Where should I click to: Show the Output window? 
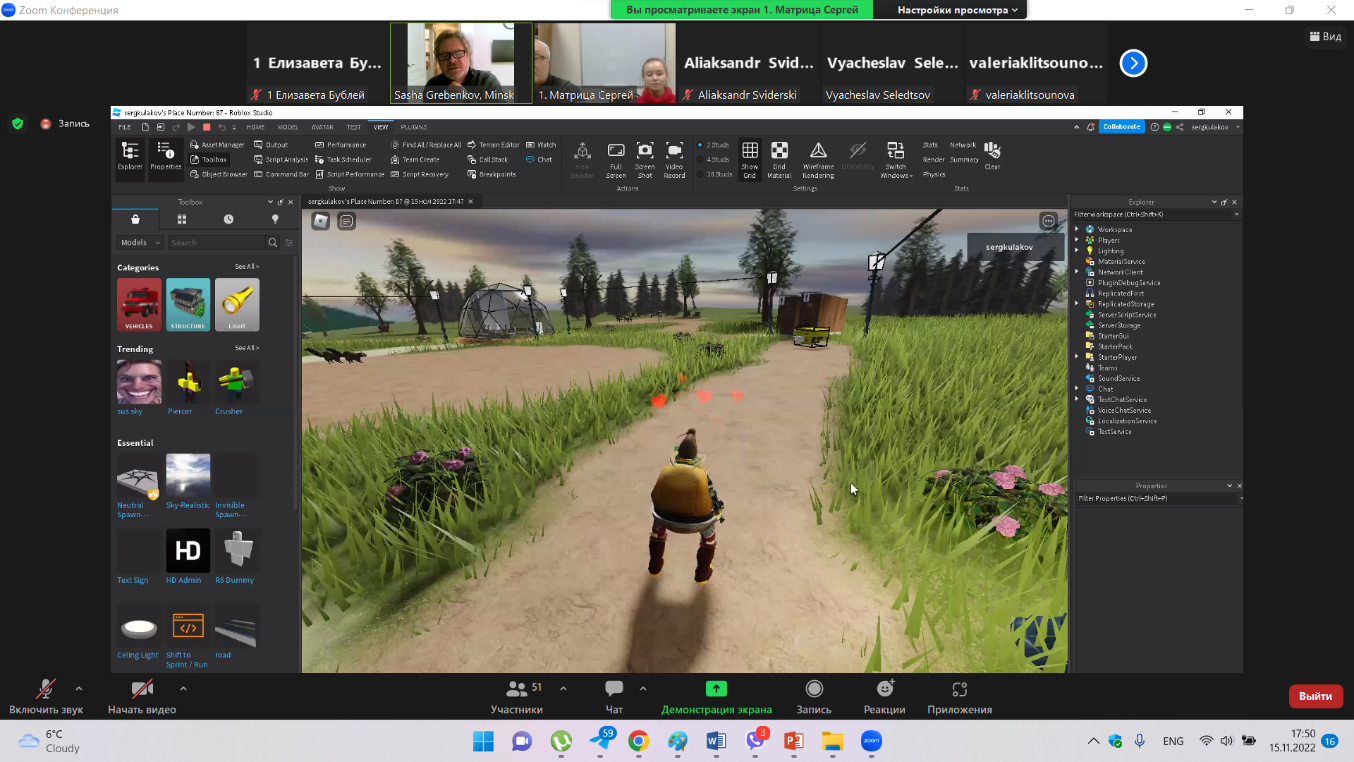tap(271, 145)
